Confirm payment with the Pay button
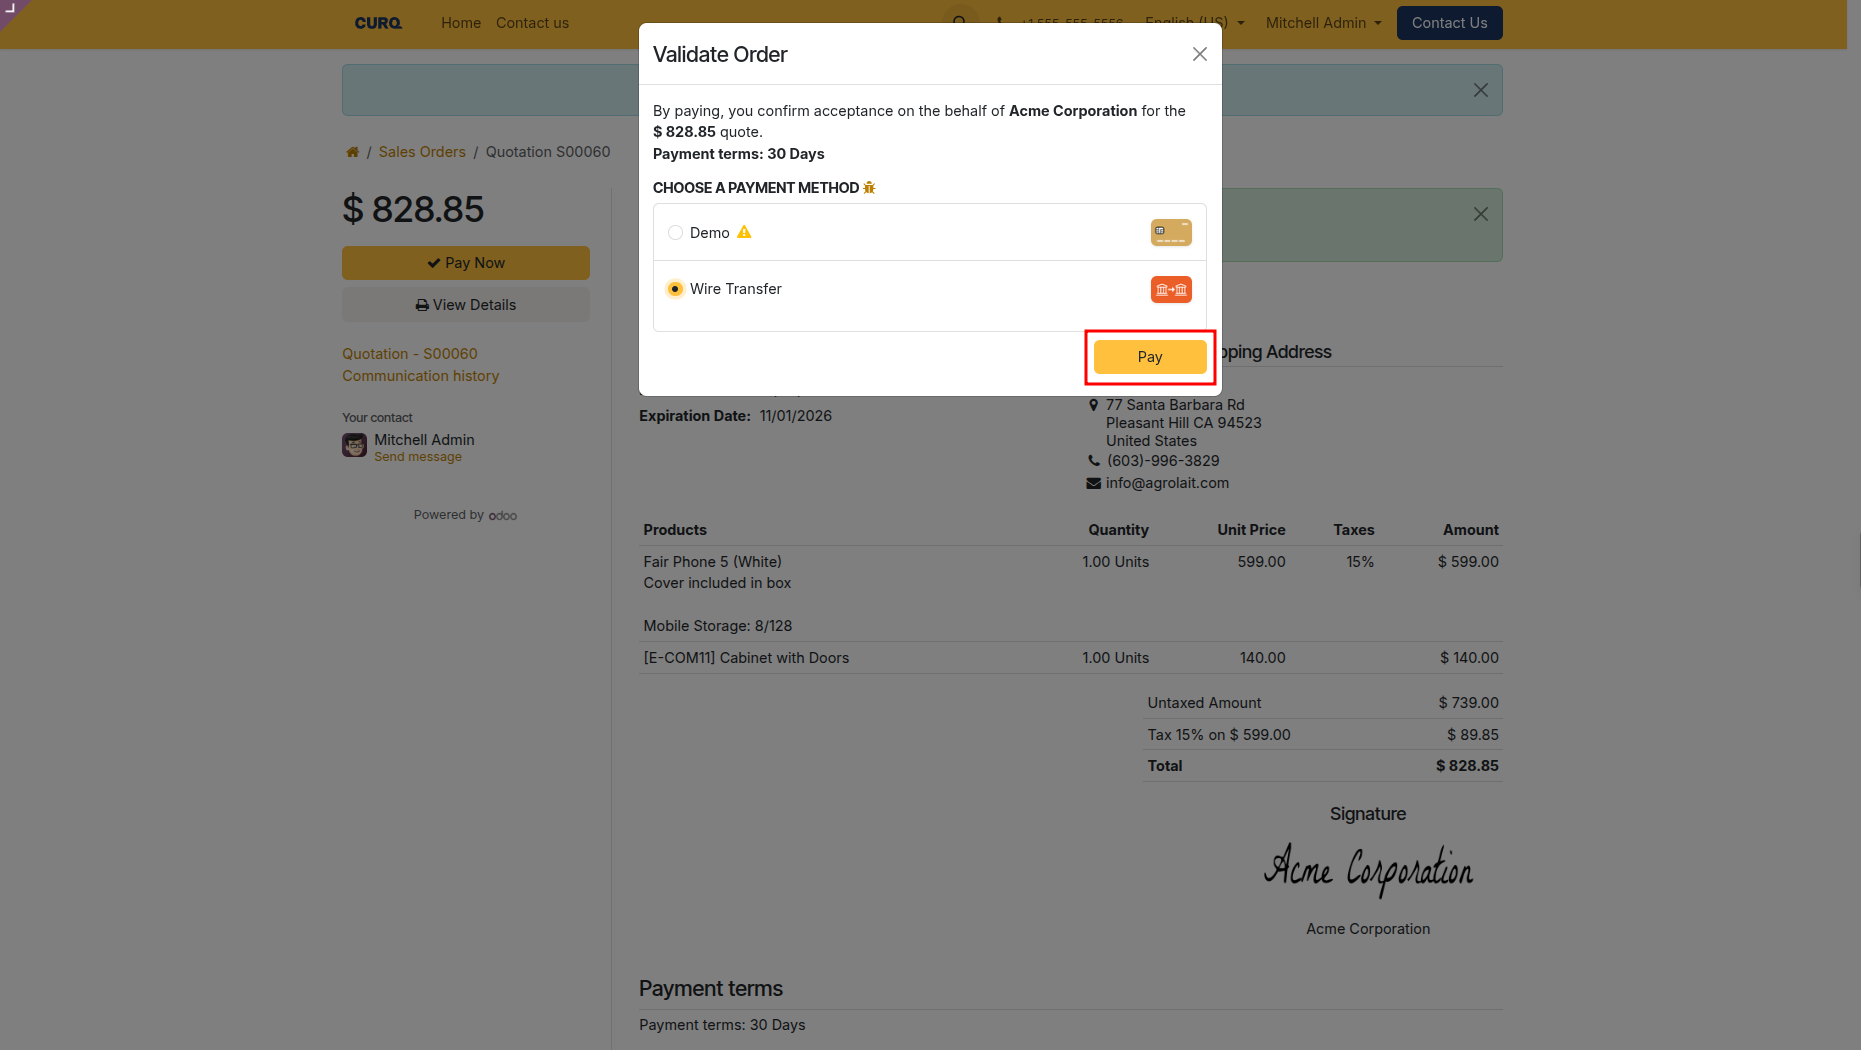This screenshot has height=1050, width=1861. pos(1150,357)
